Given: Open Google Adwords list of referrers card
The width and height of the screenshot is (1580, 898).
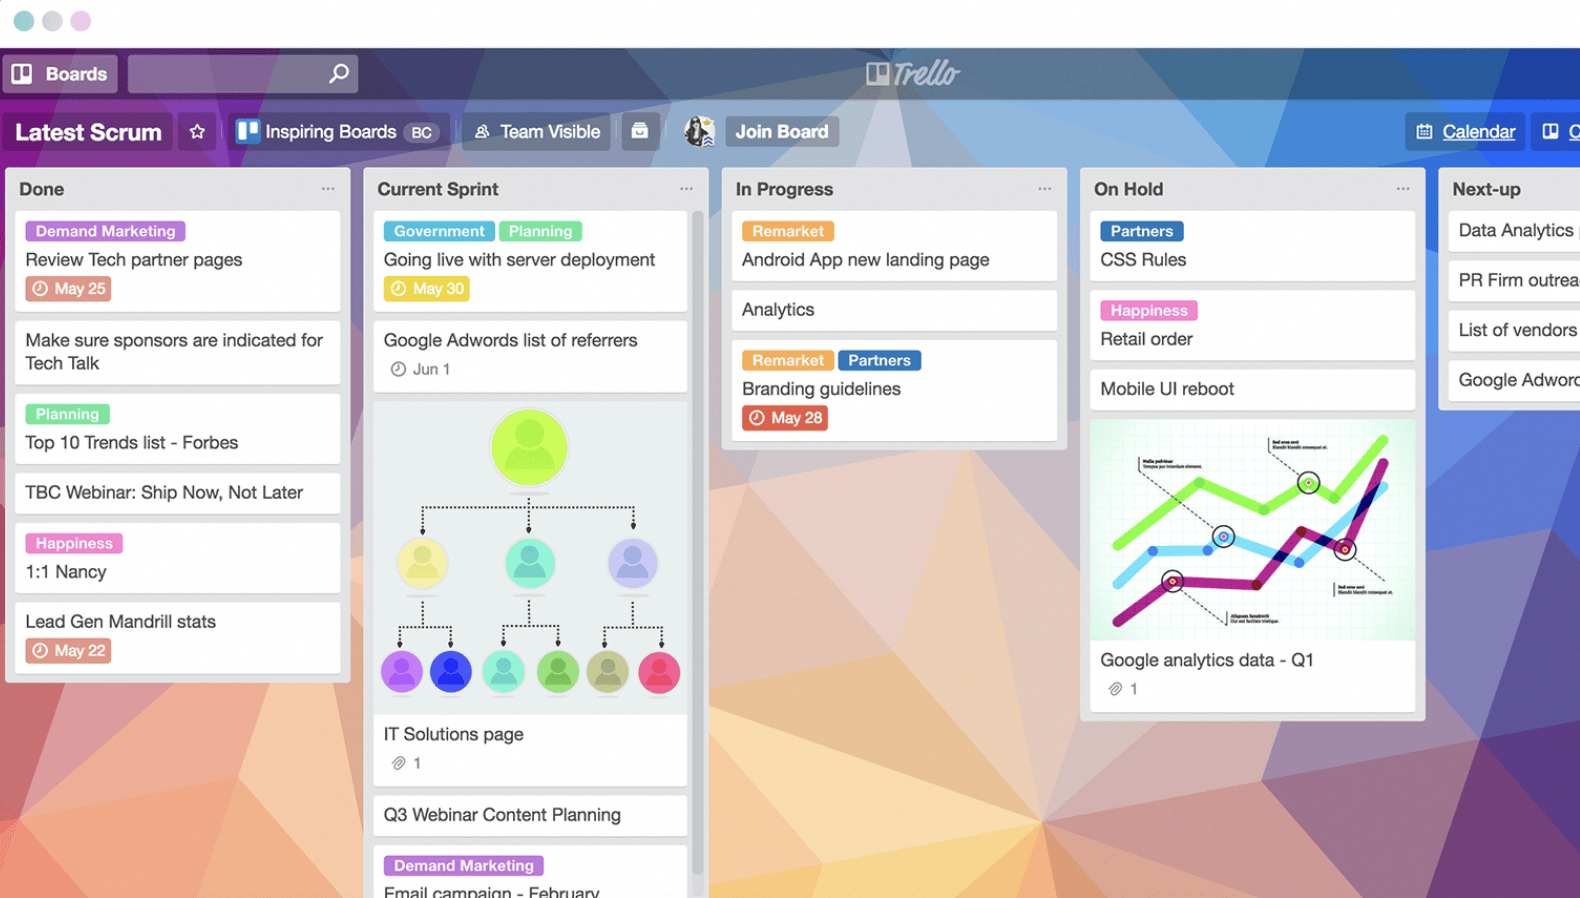Looking at the screenshot, I should (x=530, y=356).
